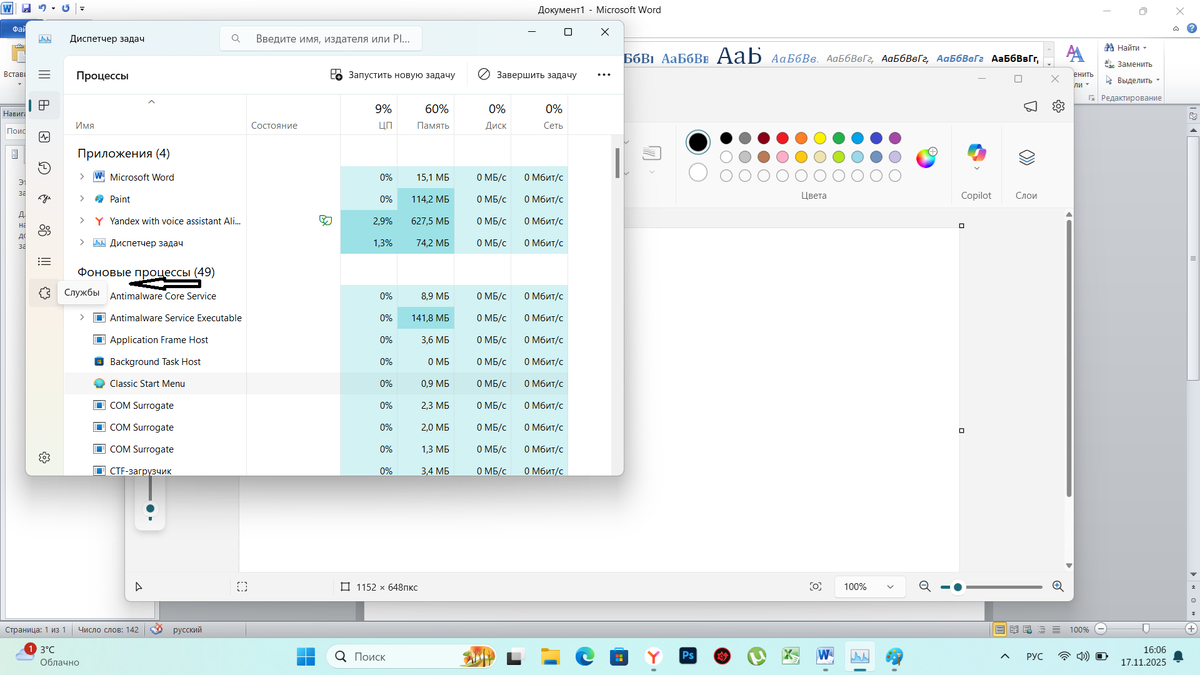1200x675 pixels.
Task: Sort processes by the Память column header
Action: click(x=425, y=115)
